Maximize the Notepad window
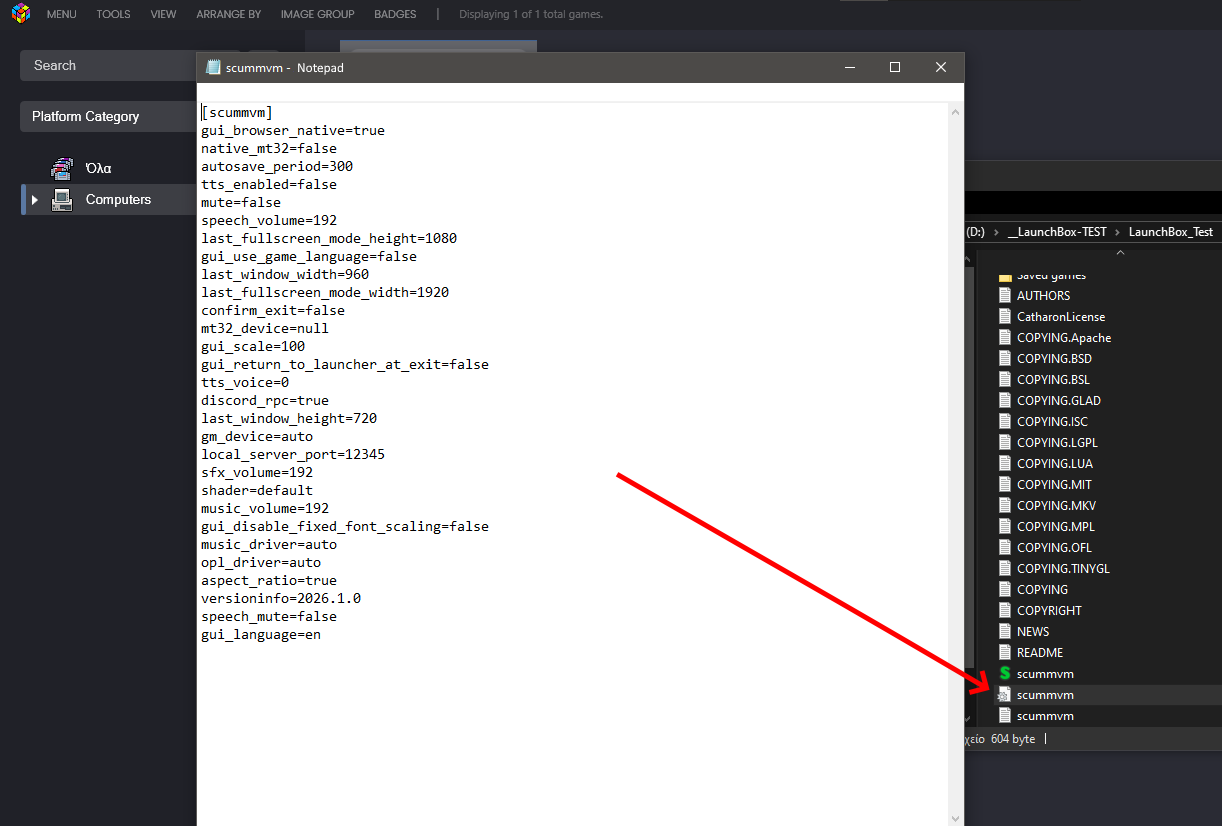This screenshot has height=826, width=1222. click(895, 67)
